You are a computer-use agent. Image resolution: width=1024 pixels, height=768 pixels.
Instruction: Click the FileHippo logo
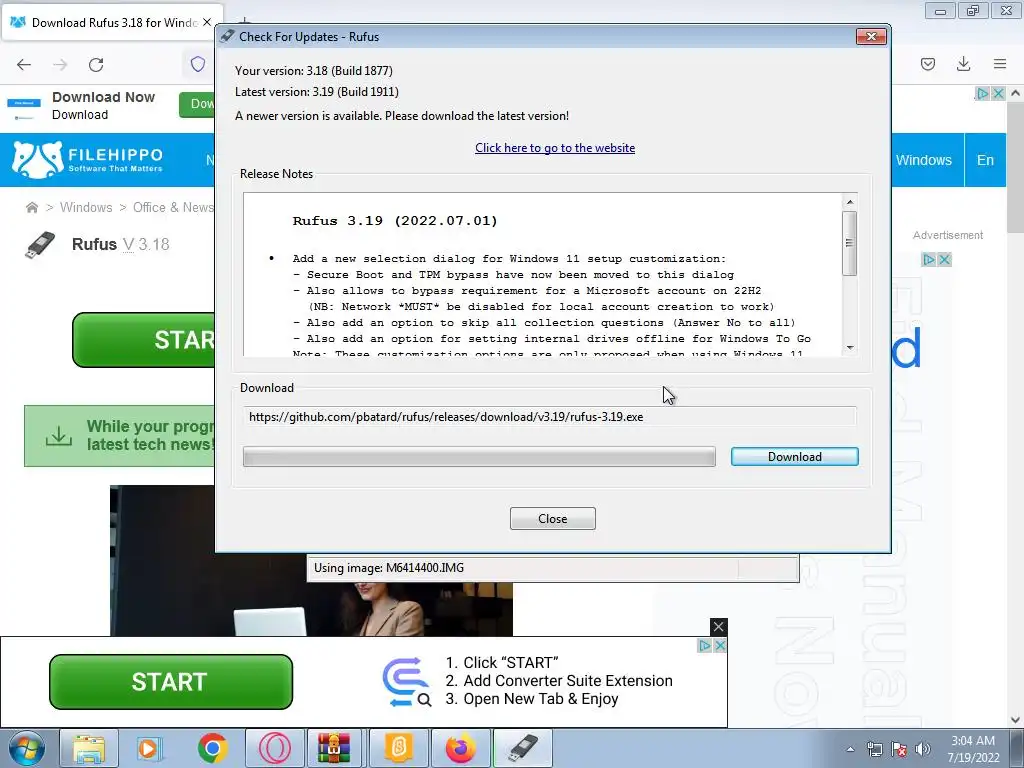[x=88, y=160]
